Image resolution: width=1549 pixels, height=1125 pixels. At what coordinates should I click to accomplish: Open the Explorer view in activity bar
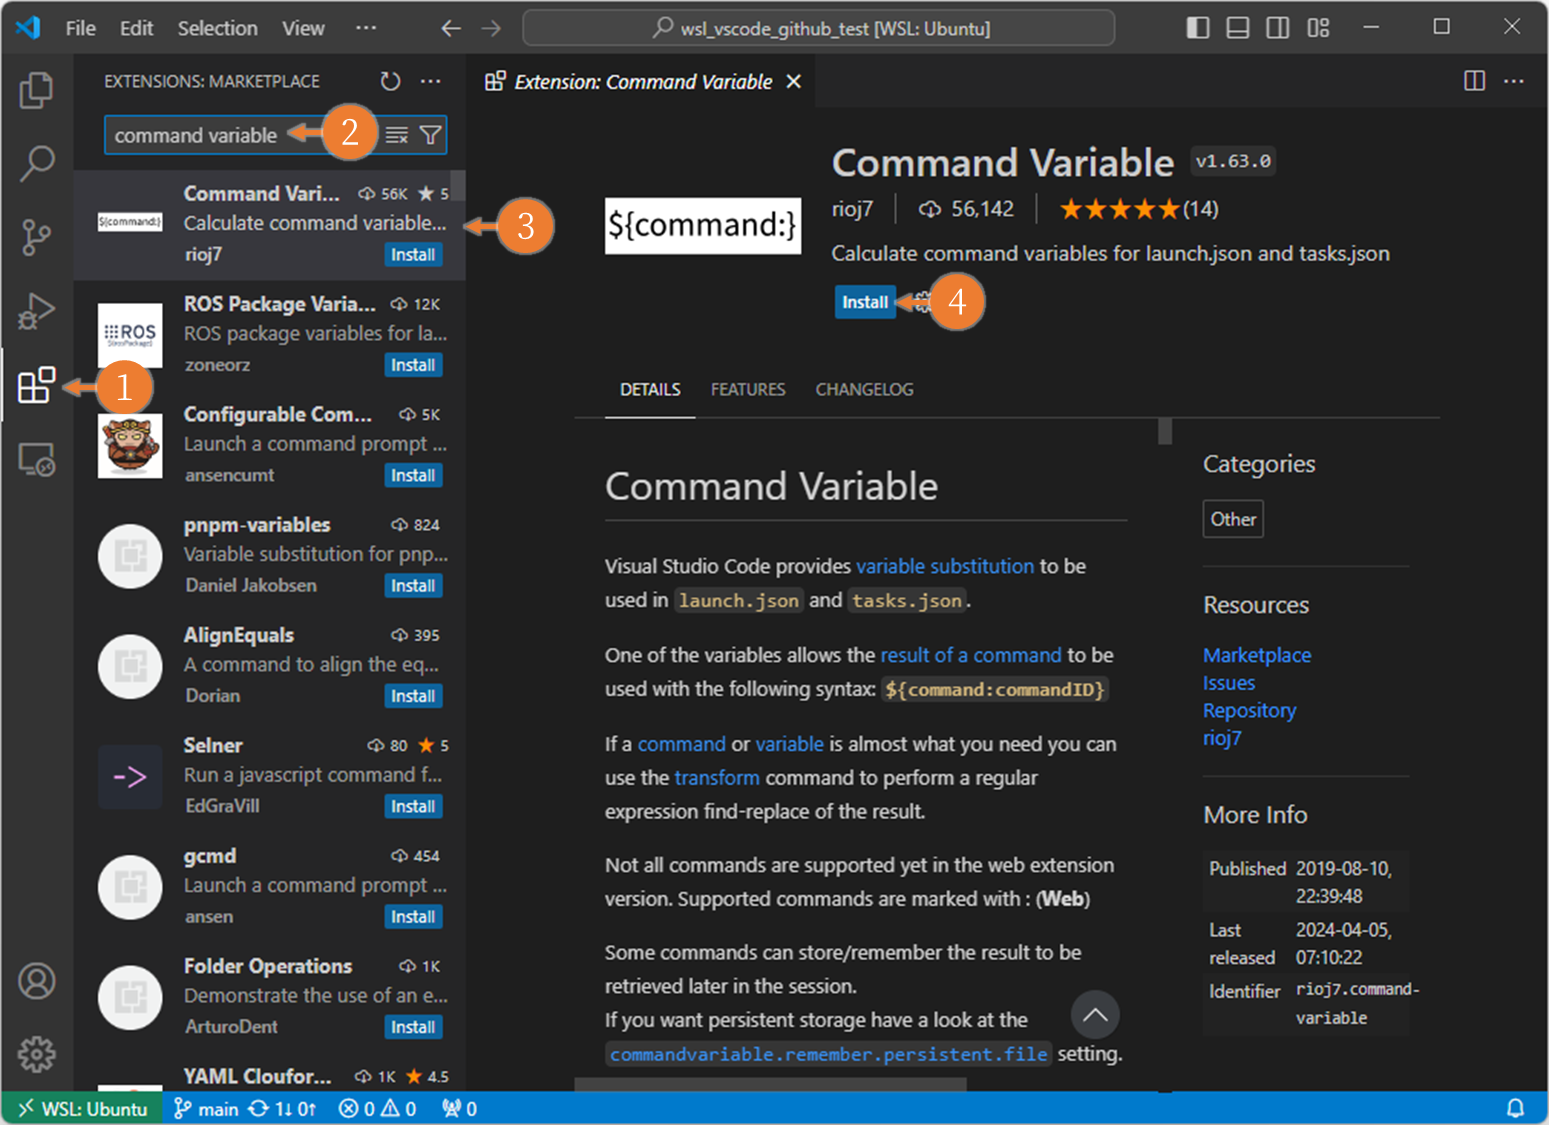click(x=37, y=90)
